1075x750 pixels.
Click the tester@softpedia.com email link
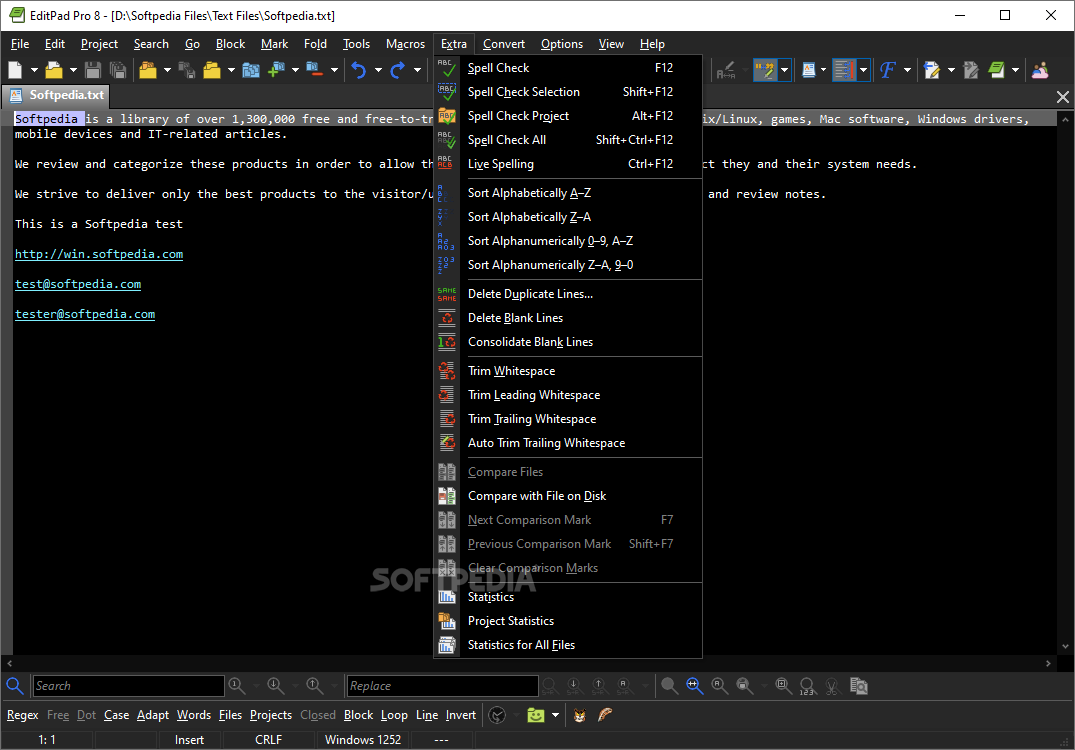85,314
